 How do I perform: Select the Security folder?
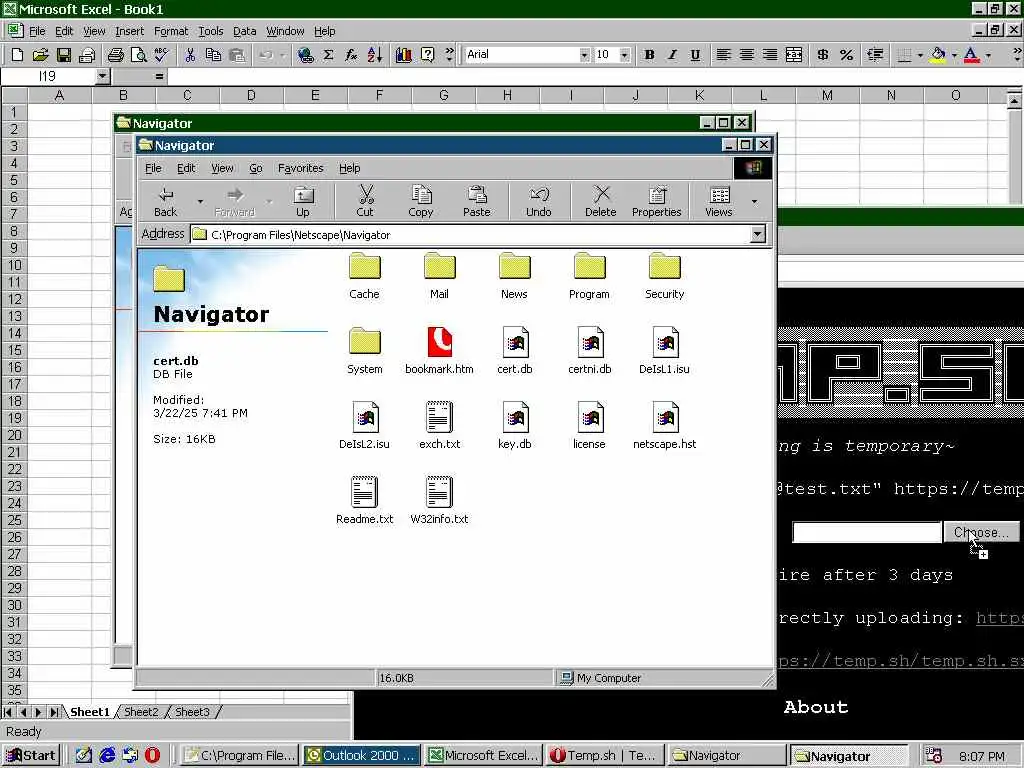coord(665,276)
